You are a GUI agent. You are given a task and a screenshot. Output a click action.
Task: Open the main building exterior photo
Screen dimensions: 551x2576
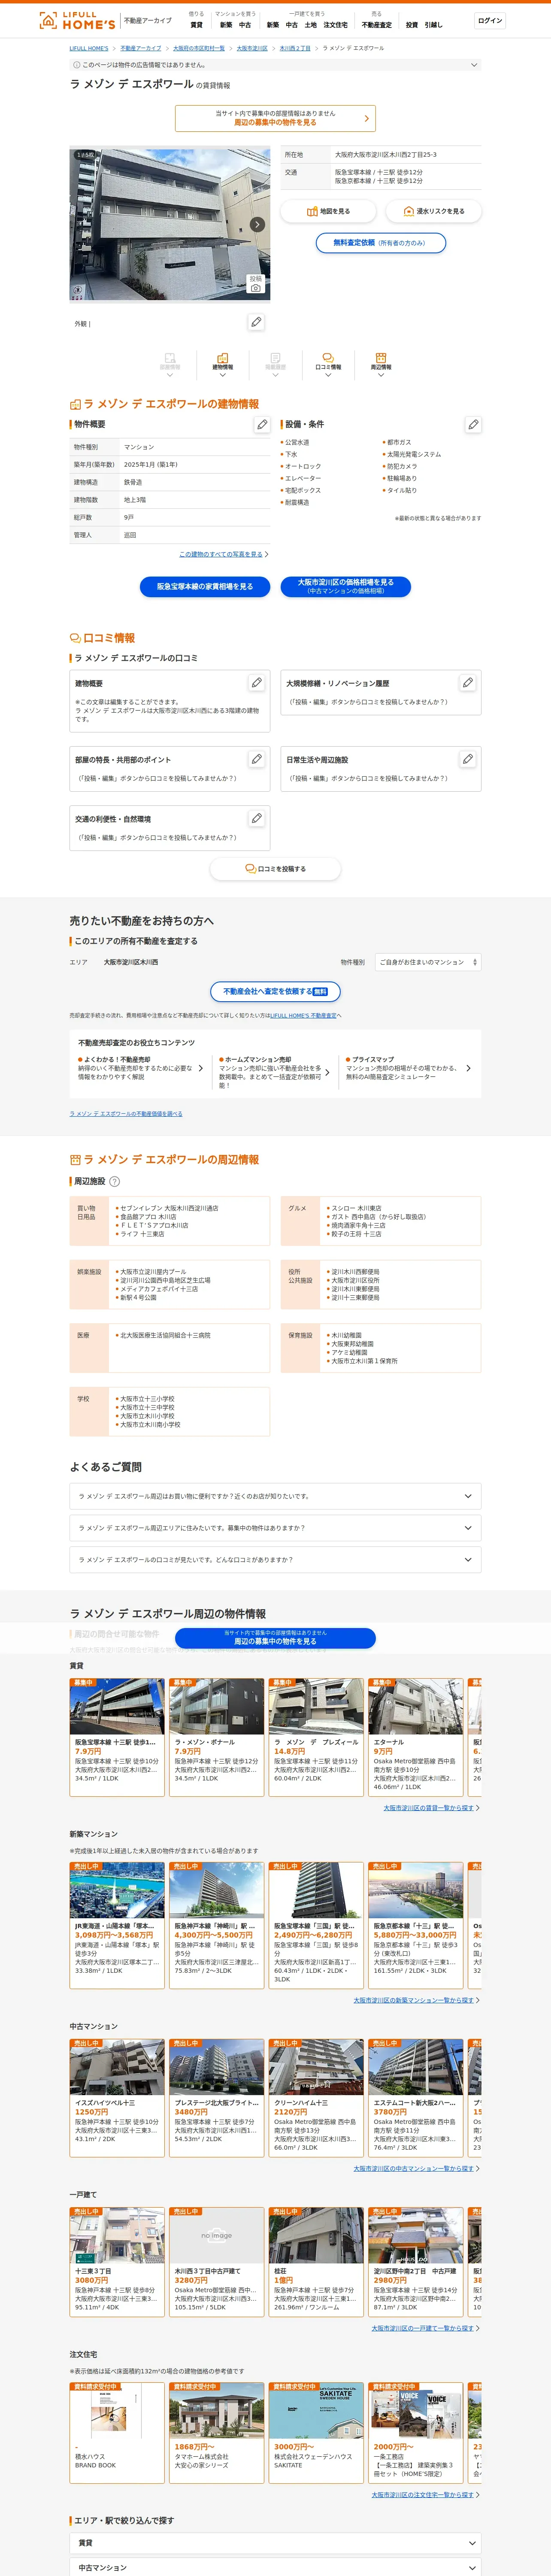tap(170, 224)
